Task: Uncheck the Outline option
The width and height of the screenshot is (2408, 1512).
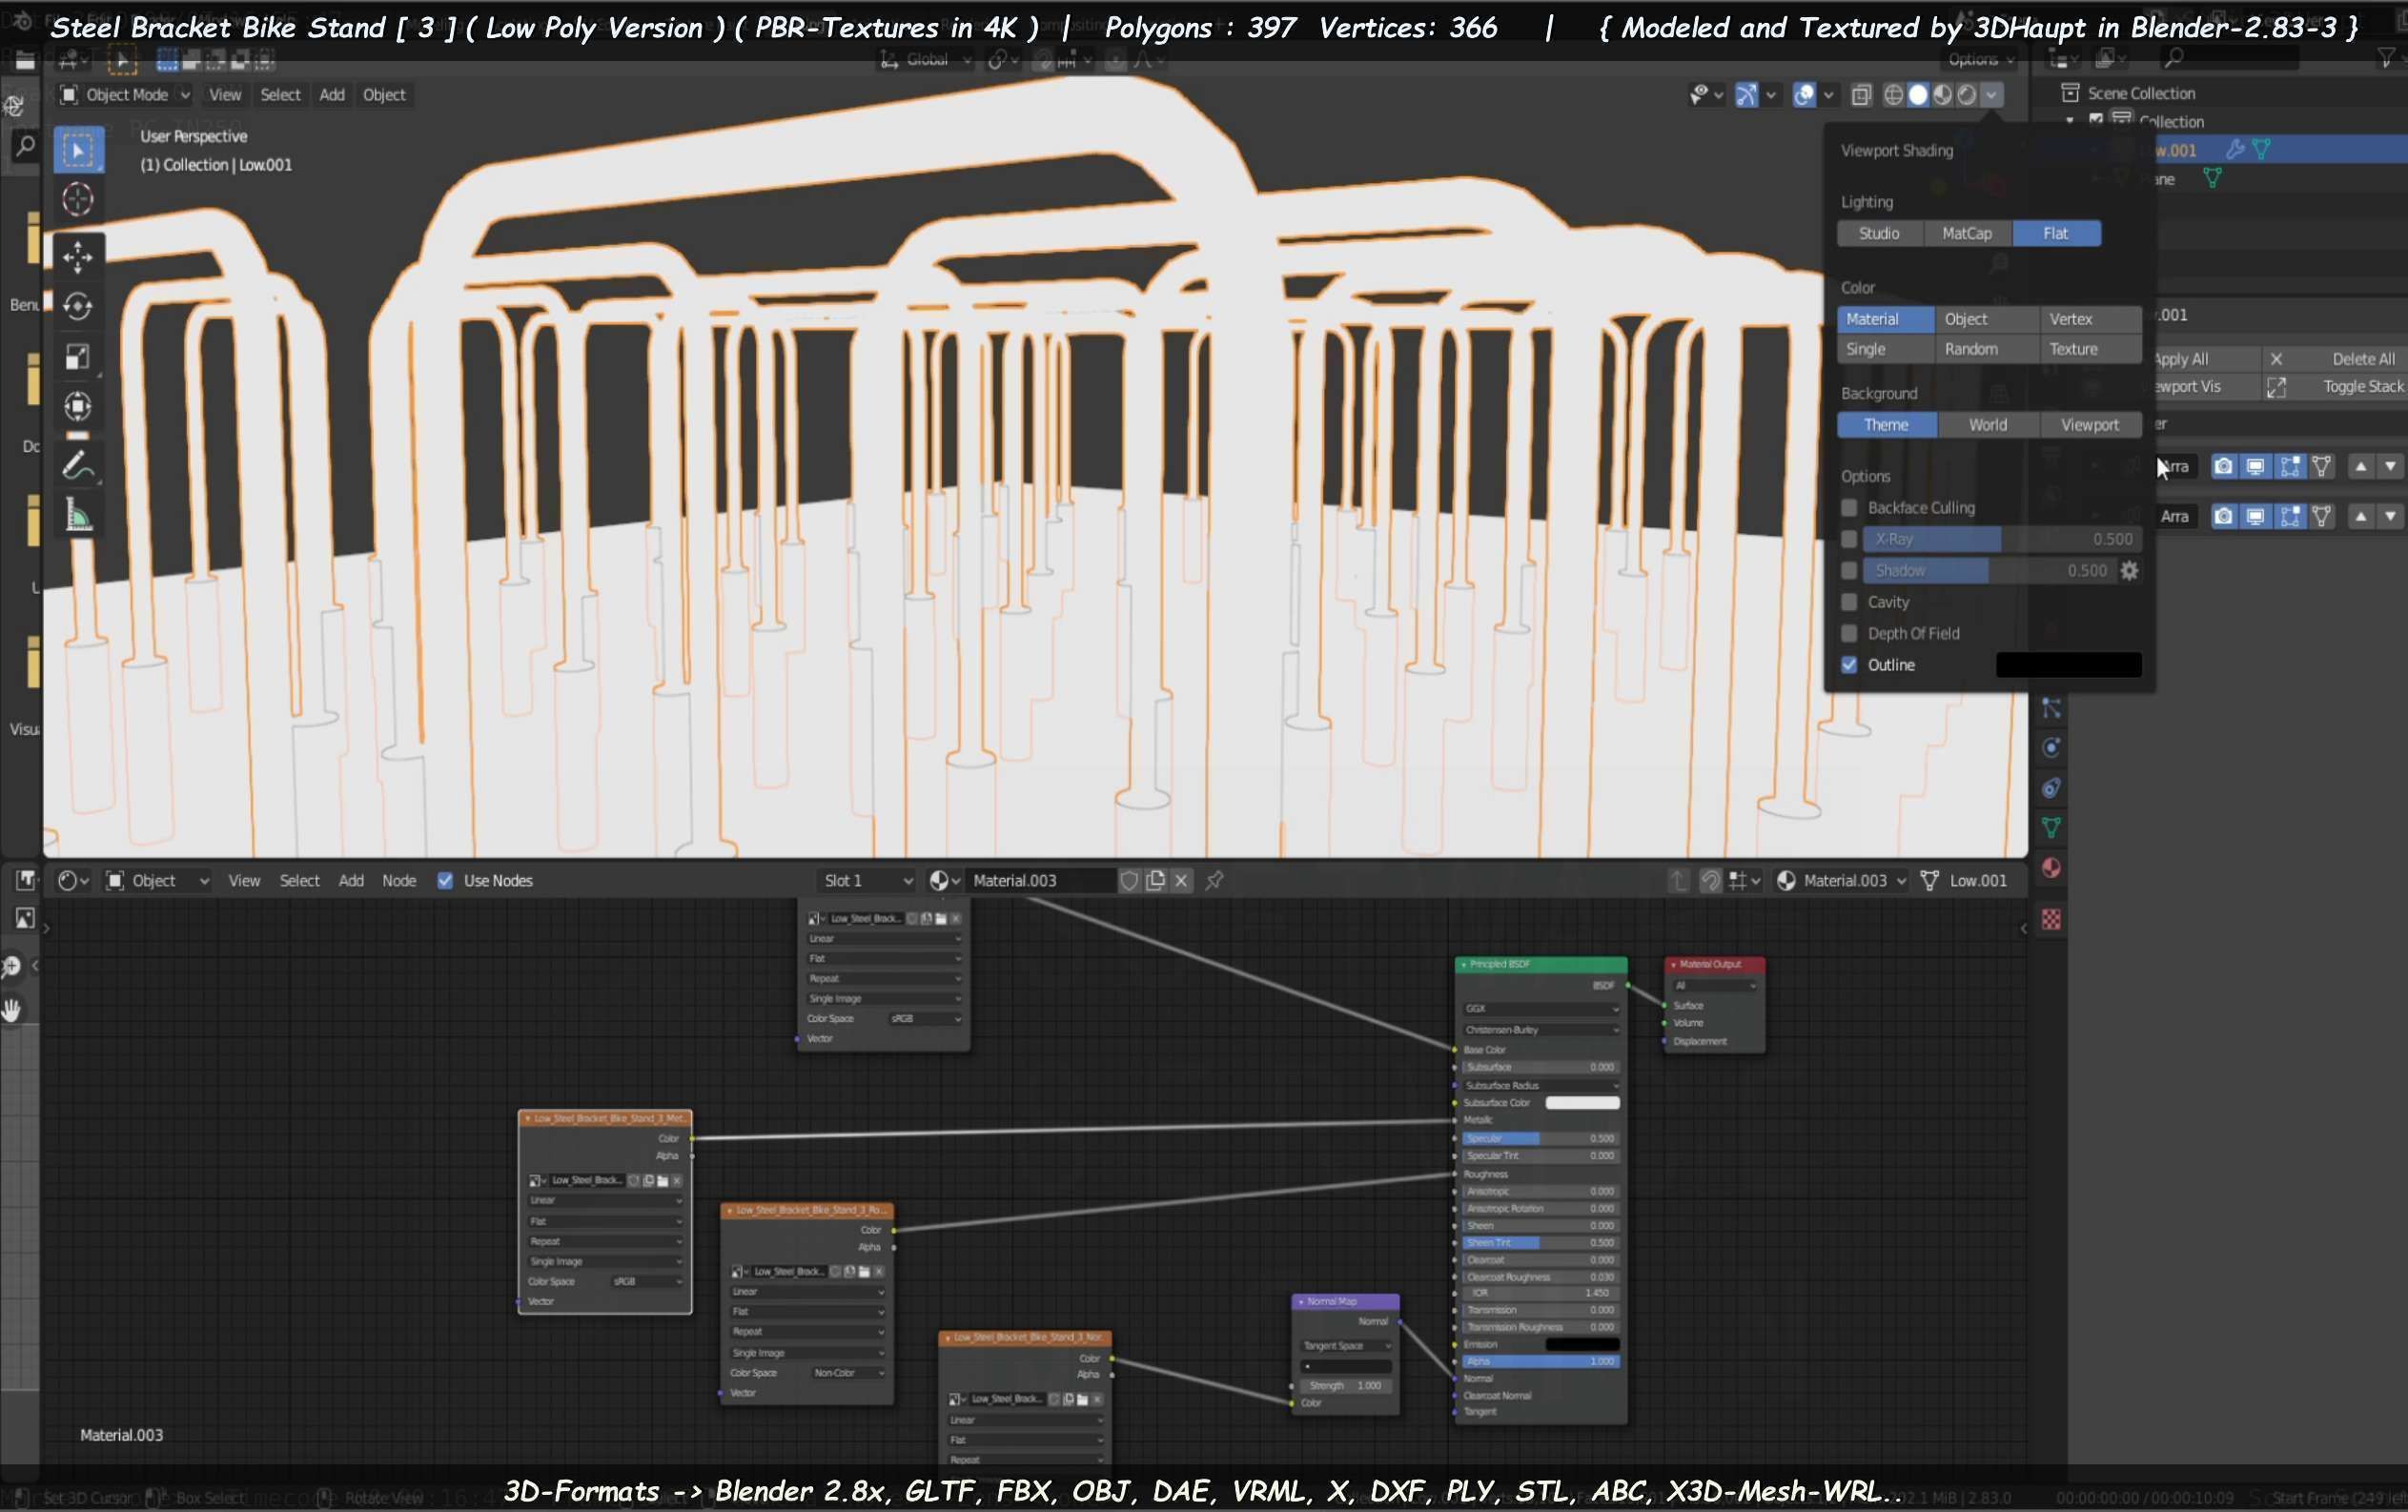Action: [1849, 665]
